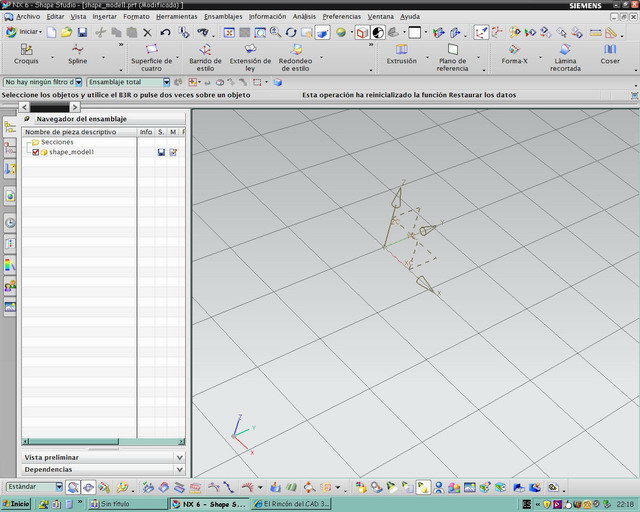The height and width of the screenshot is (512, 640).
Task: Open the Croquis sketch tool
Action: [26, 54]
